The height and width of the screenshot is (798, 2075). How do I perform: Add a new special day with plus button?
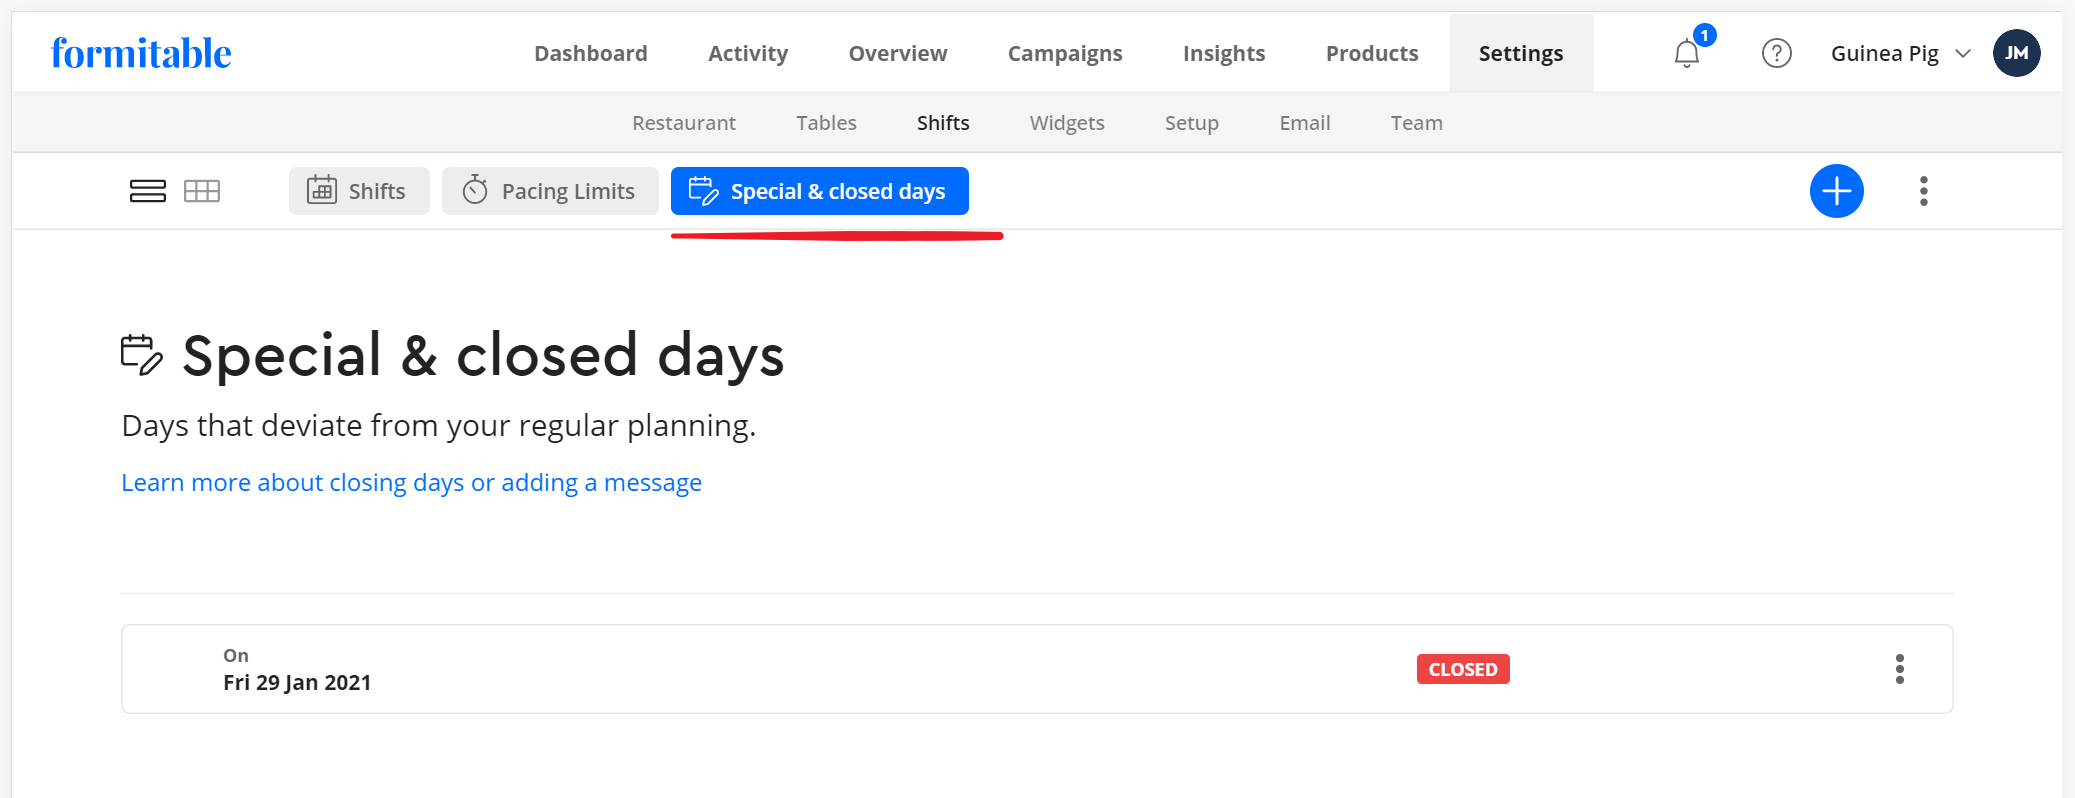click(x=1836, y=191)
